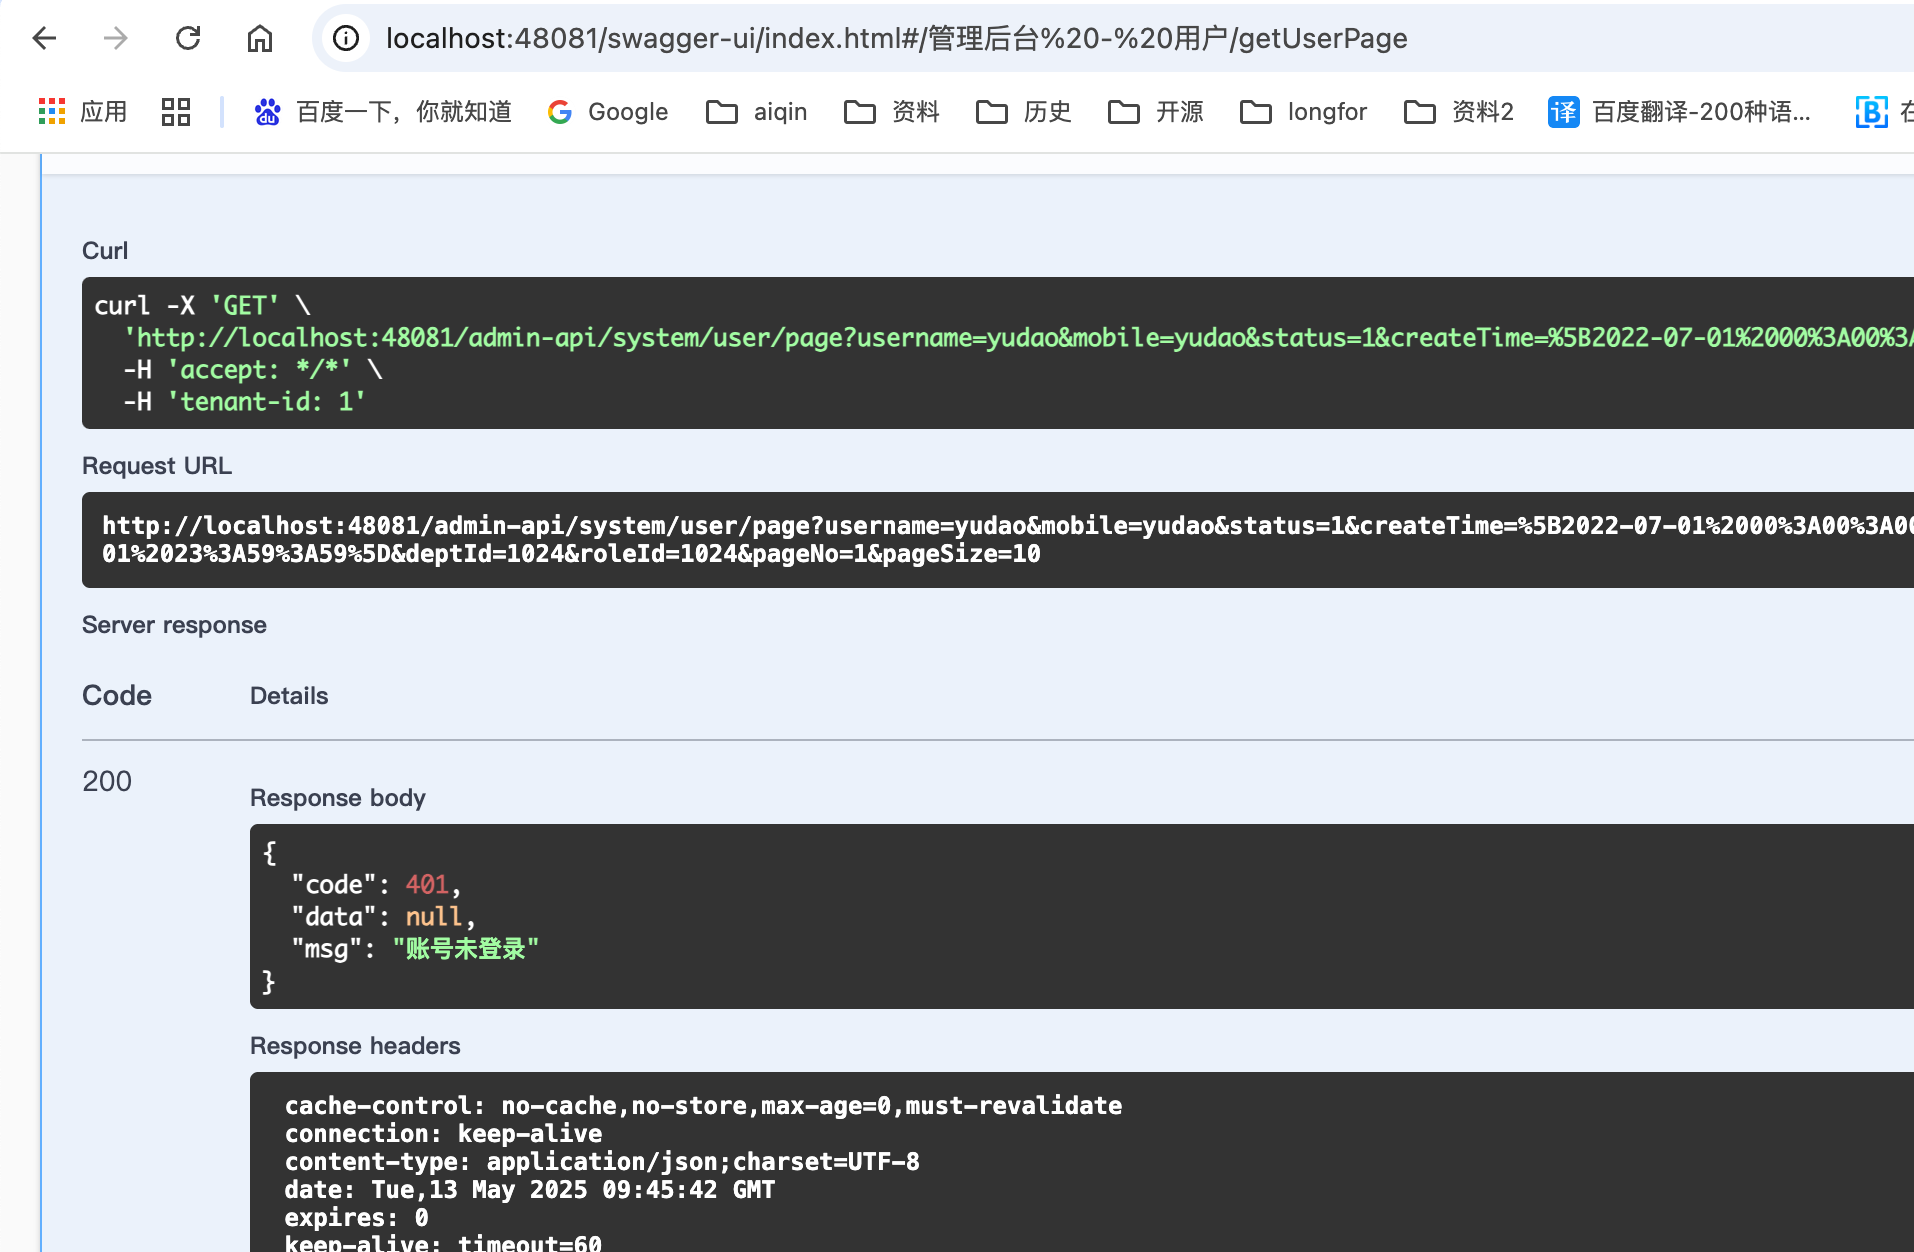This screenshot has height=1252, width=1914.
Task: Click the 200 status code
Action: tap(107, 781)
